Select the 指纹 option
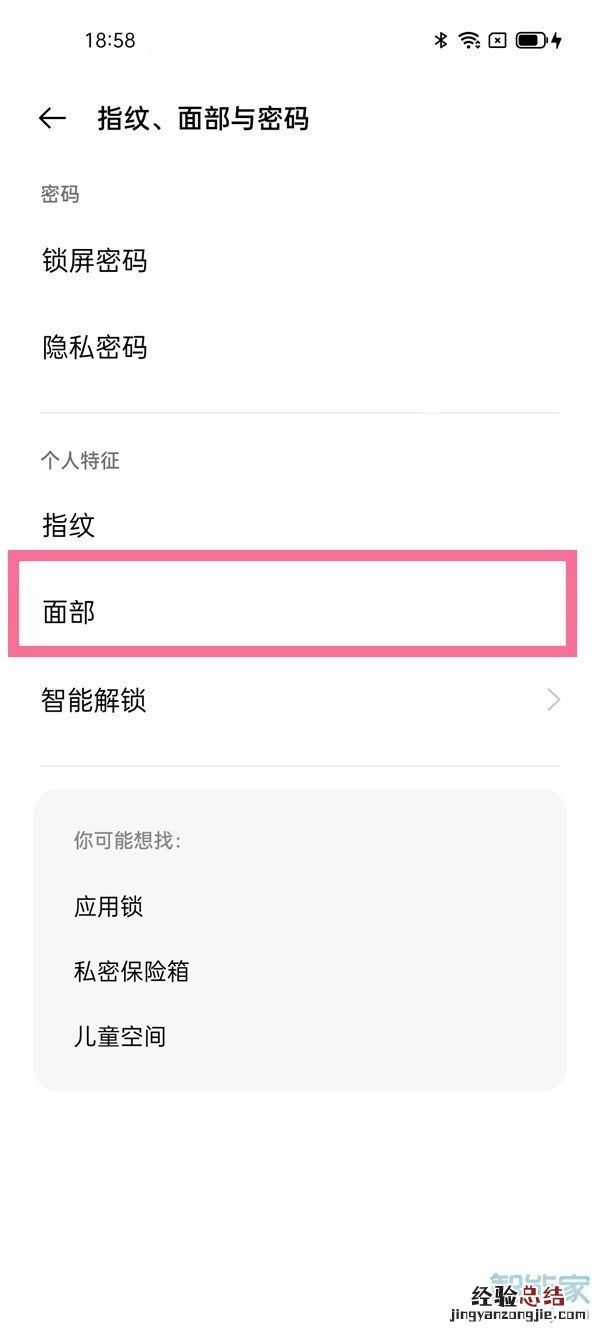Screen dimensions: 600x1333 coord(69,525)
